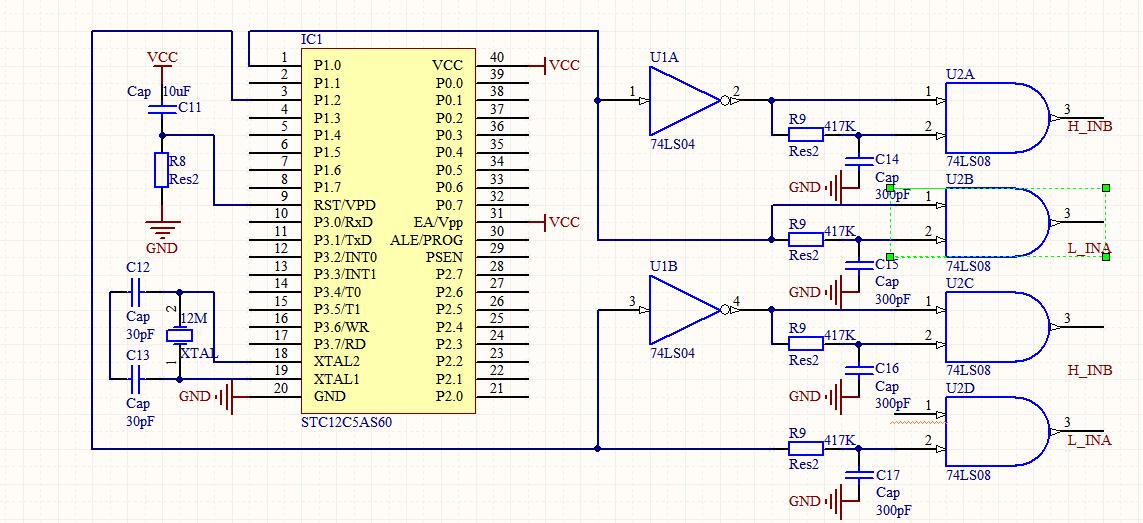This screenshot has height=523, width=1143.
Task: Click the ground symbol below R8
Action: click(x=161, y=230)
